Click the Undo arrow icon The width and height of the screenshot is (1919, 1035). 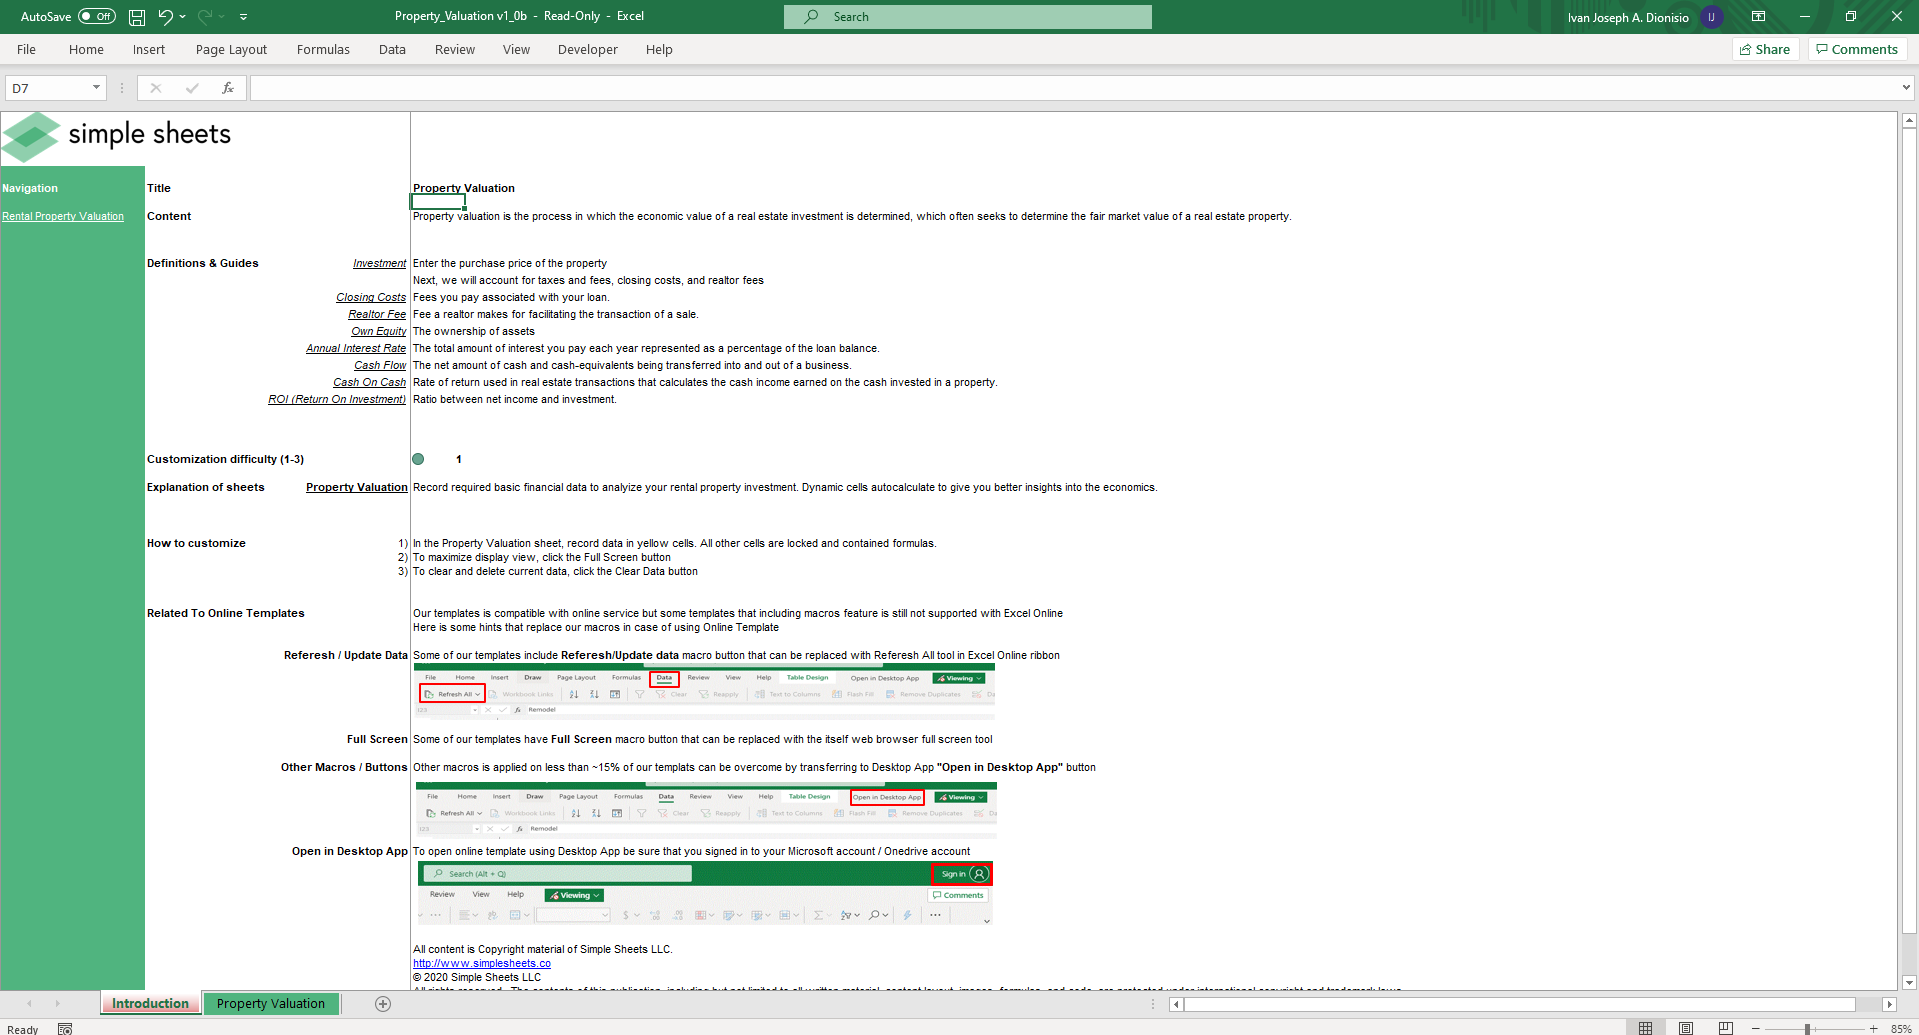pyautogui.click(x=165, y=16)
